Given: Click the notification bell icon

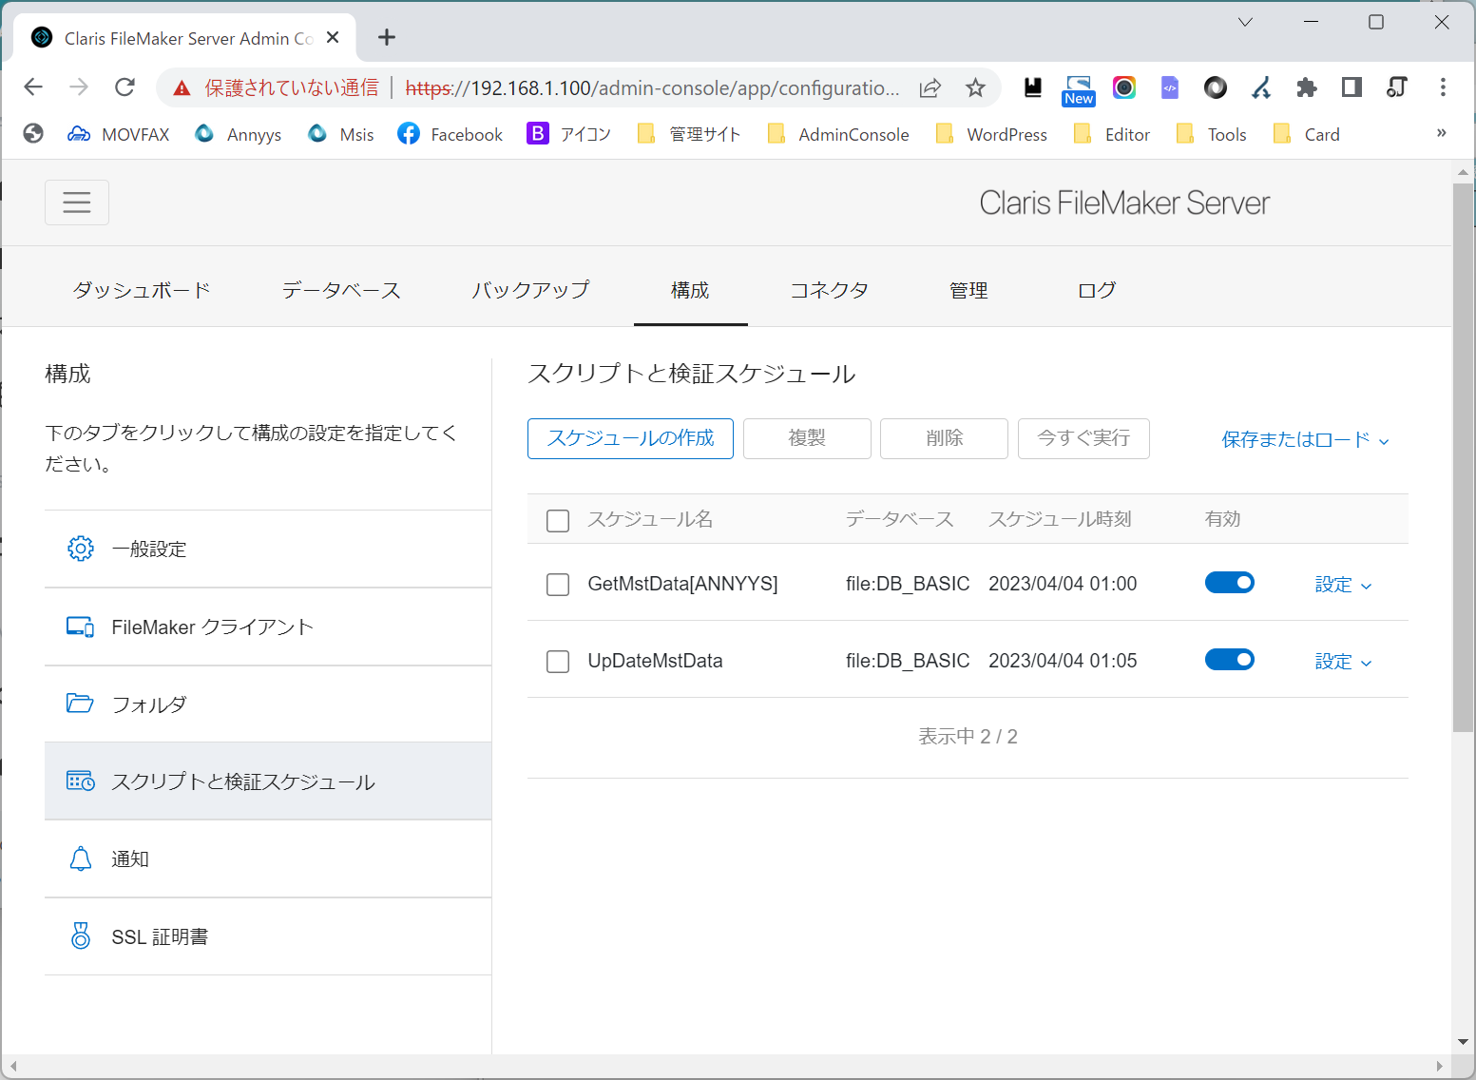Looking at the screenshot, I should point(80,859).
